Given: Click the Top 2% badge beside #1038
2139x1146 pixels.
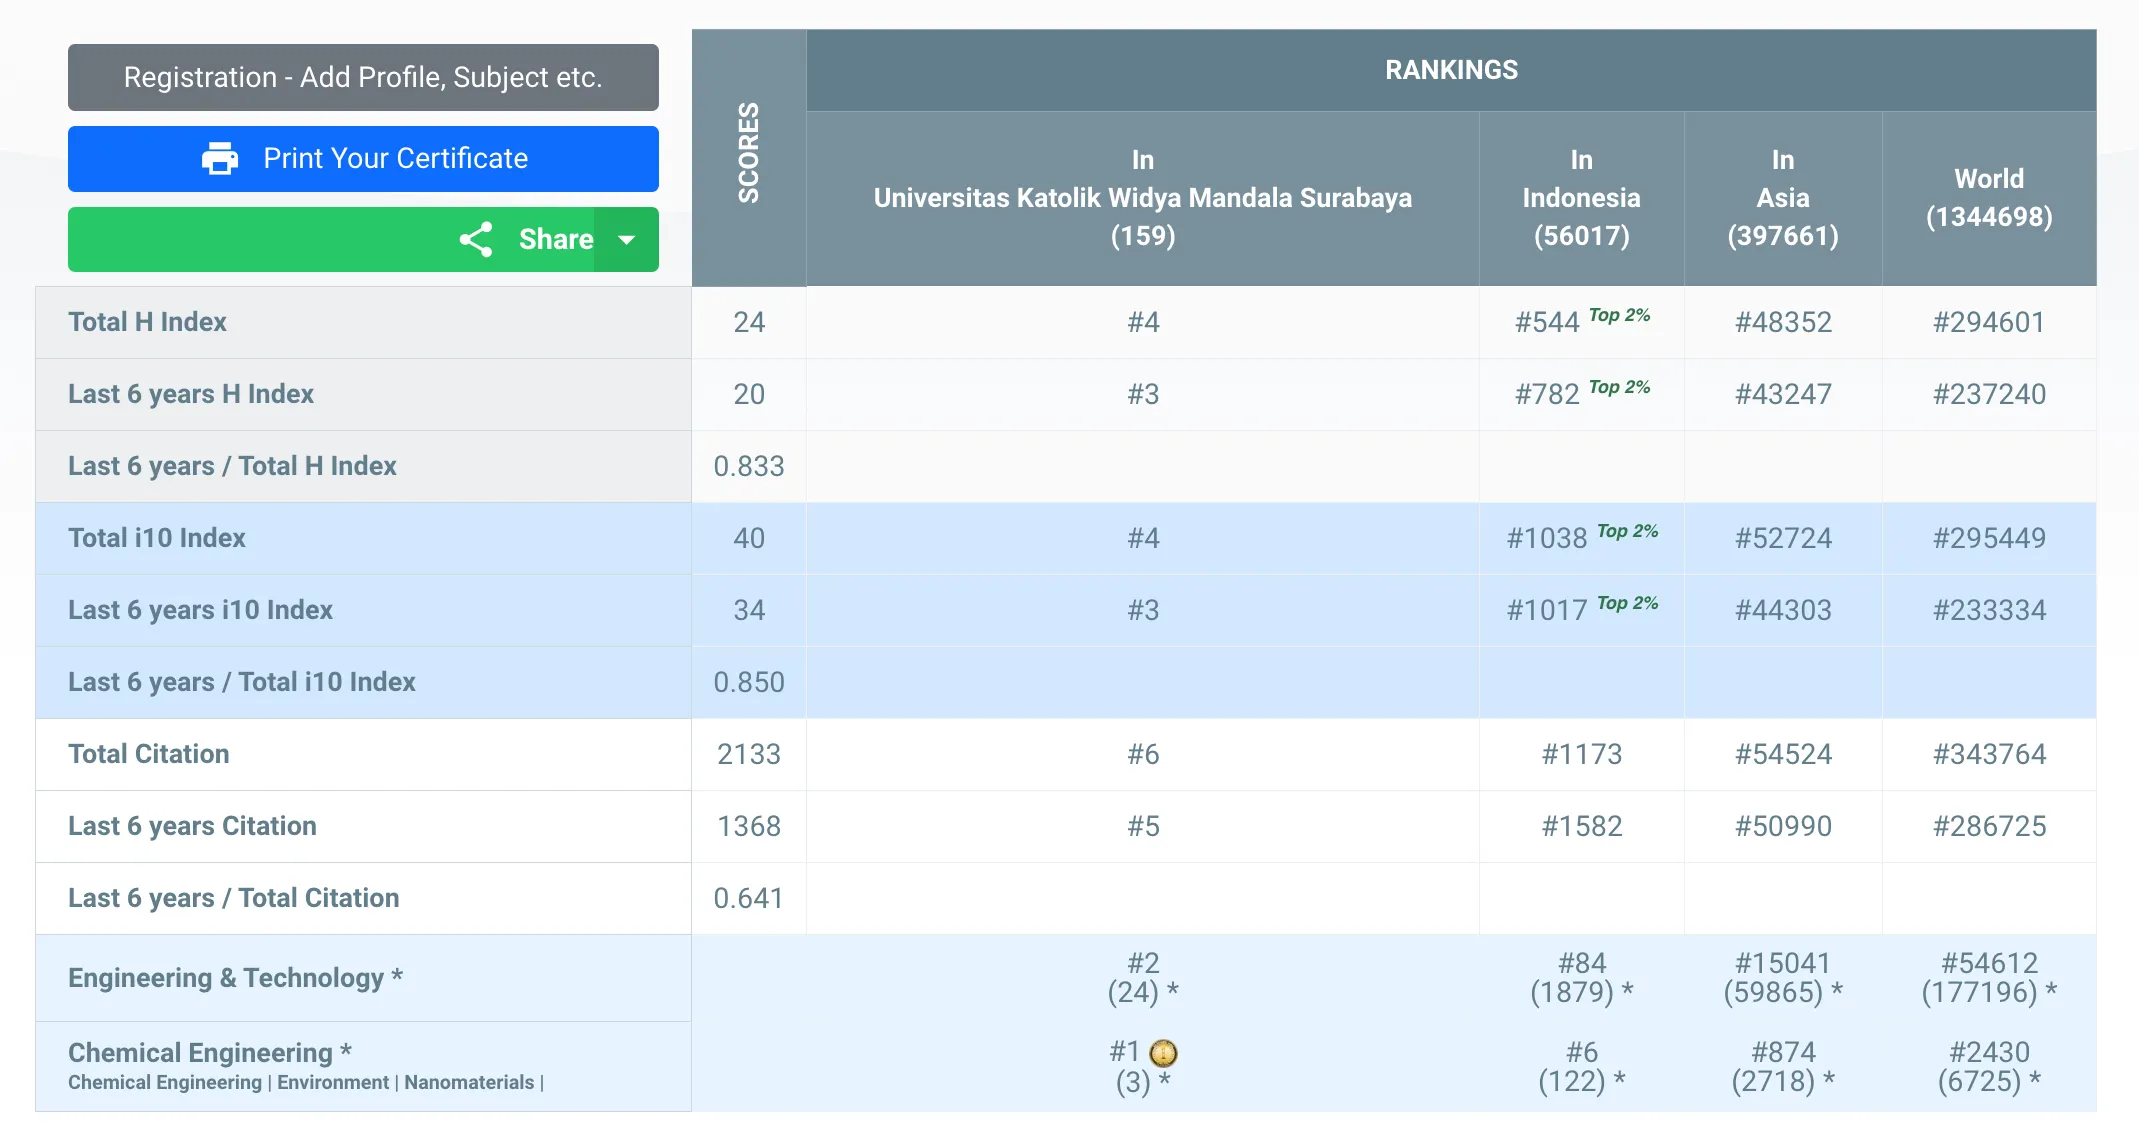Looking at the screenshot, I should click(x=1627, y=532).
